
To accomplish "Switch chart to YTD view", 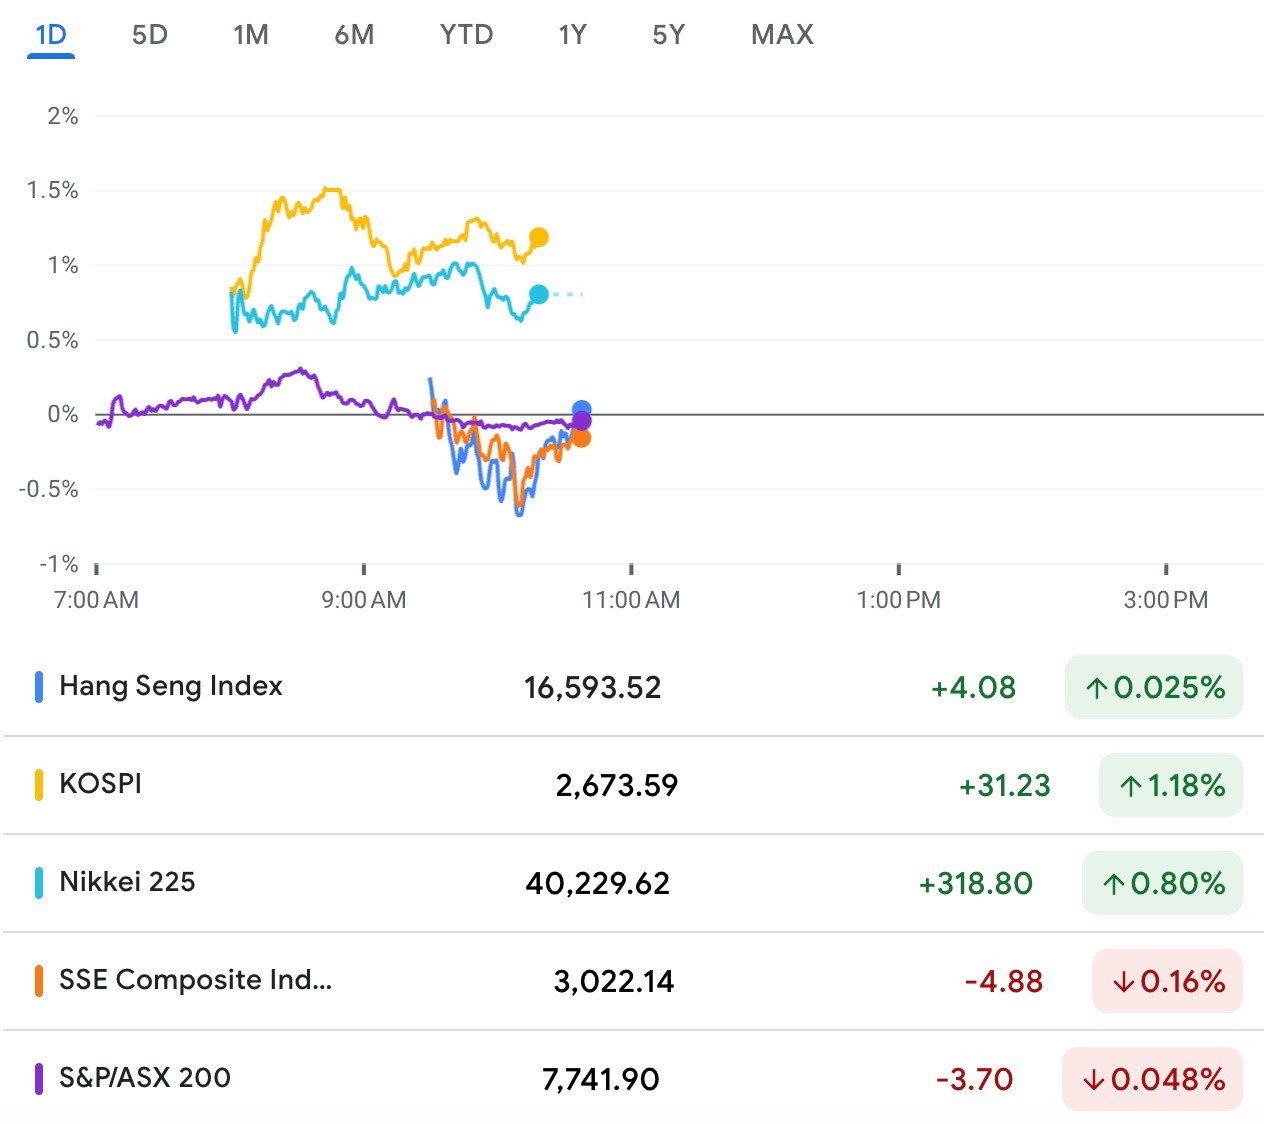I will coord(466,35).
